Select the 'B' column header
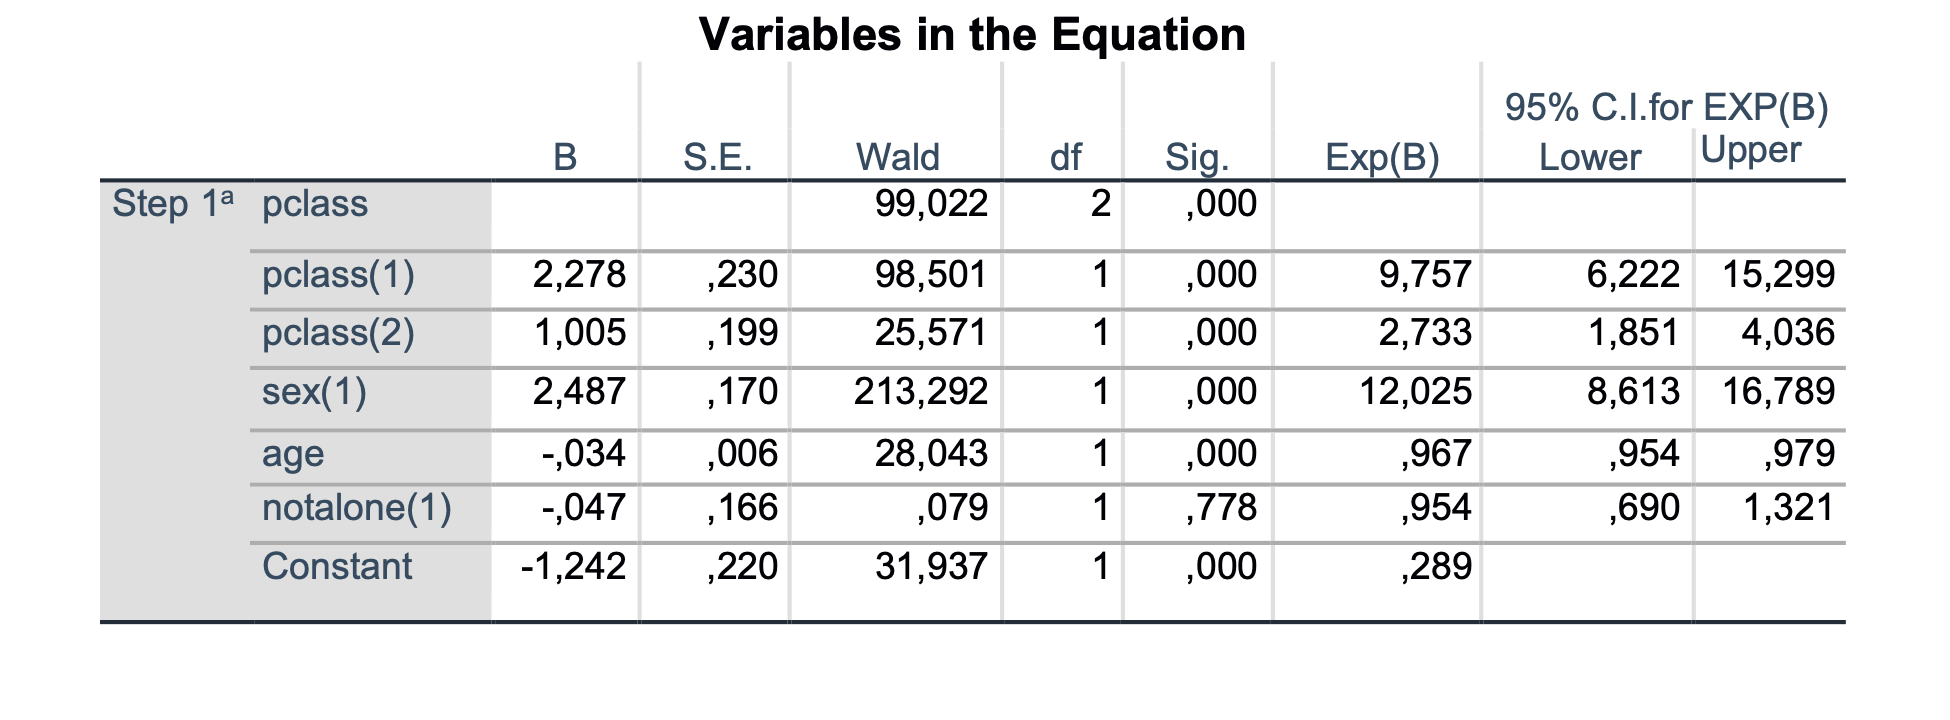 (565, 157)
